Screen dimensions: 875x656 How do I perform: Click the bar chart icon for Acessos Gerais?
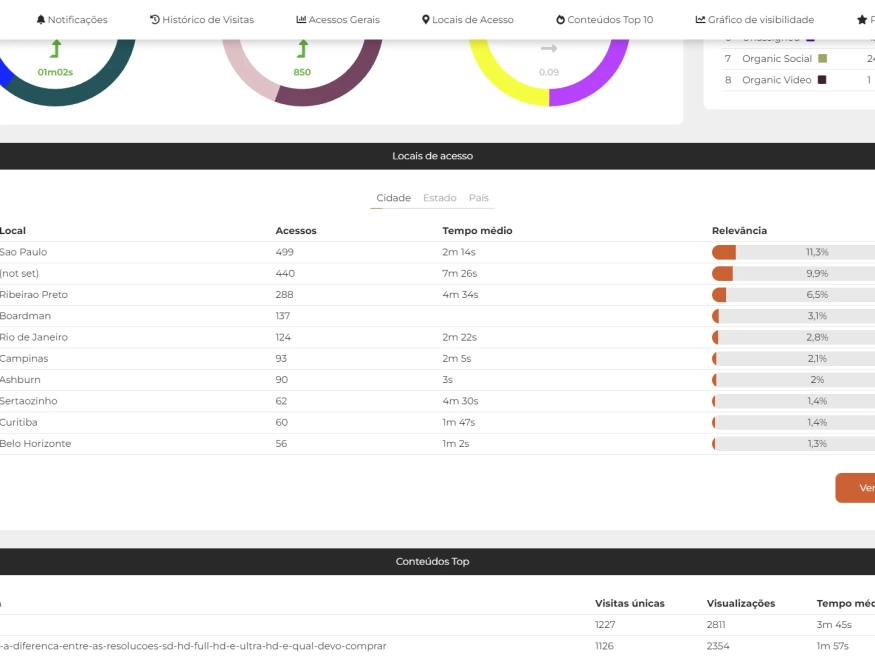(x=301, y=20)
